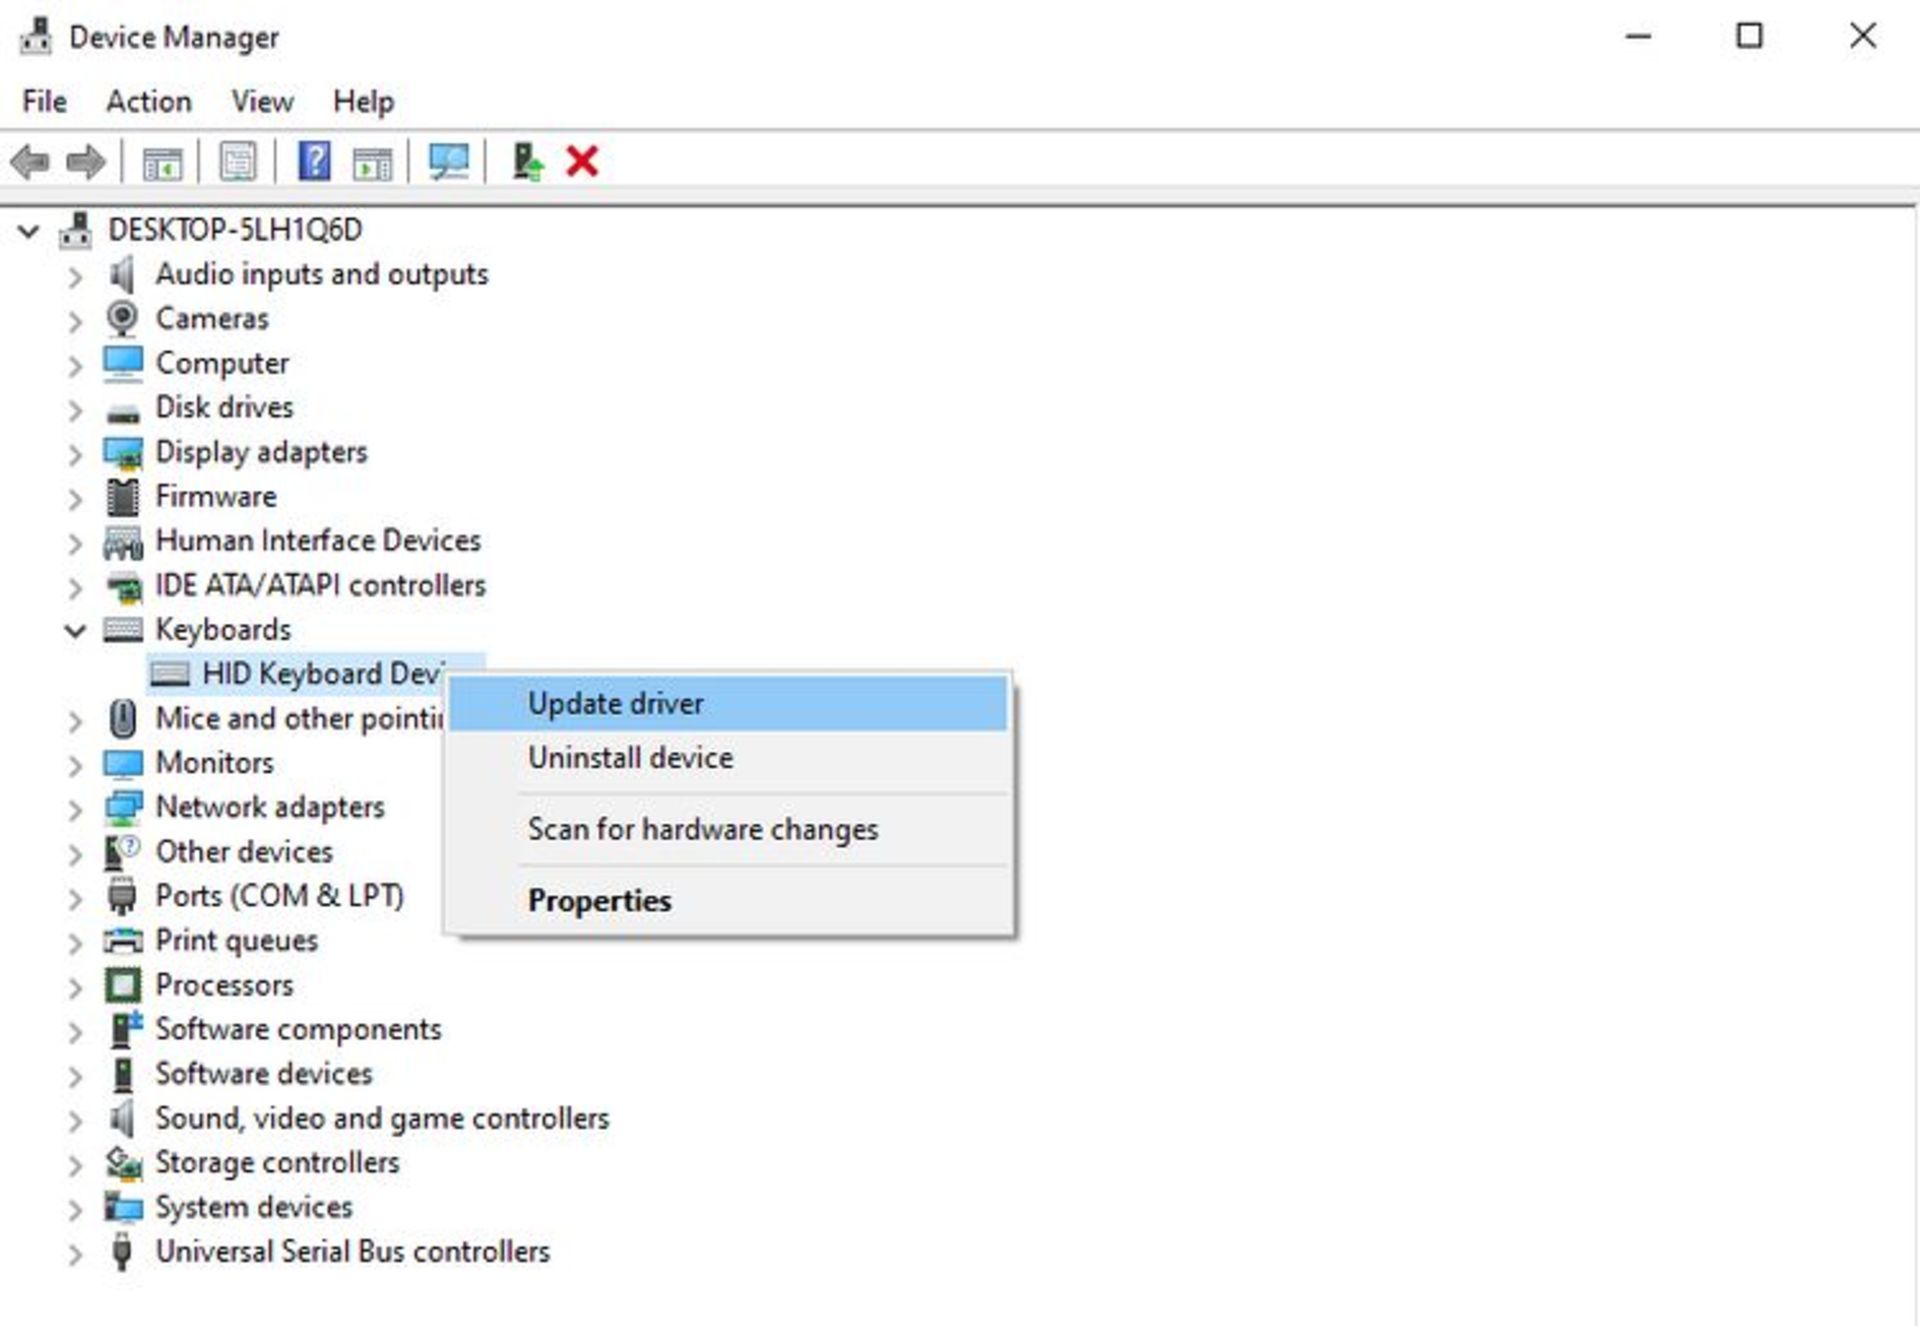This screenshot has height=1326, width=1920.
Task: Select the Sound, video and game controllers item
Action: click(381, 1118)
